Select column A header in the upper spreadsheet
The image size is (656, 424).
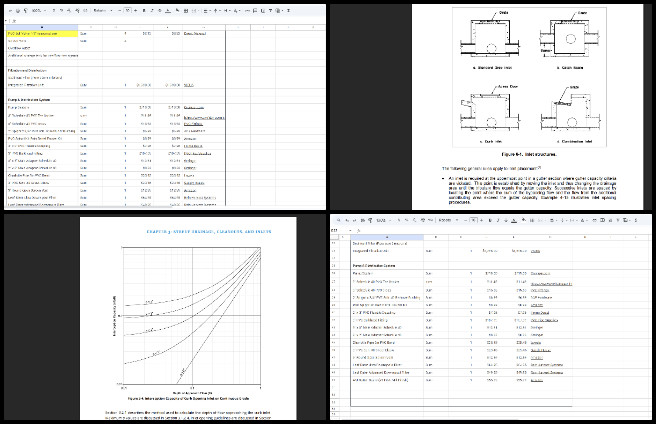pyautogui.click(x=41, y=27)
